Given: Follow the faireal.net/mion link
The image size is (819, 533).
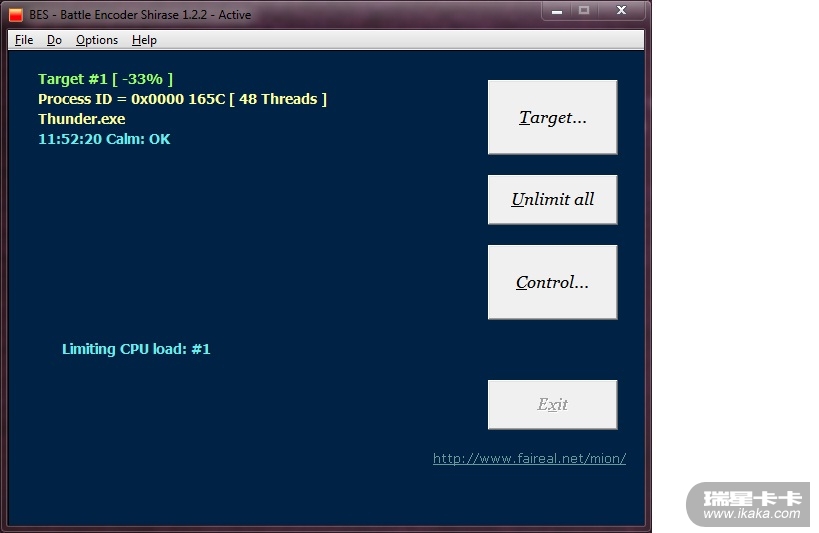Looking at the screenshot, I should [529, 458].
